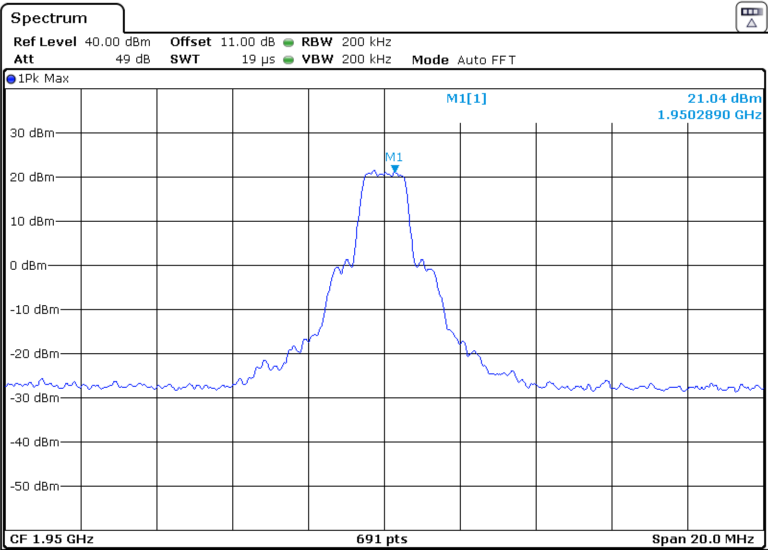Select the M1 marker triangle on the trace
The height and width of the screenshot is (550, 768).
[x=395, y=169]
